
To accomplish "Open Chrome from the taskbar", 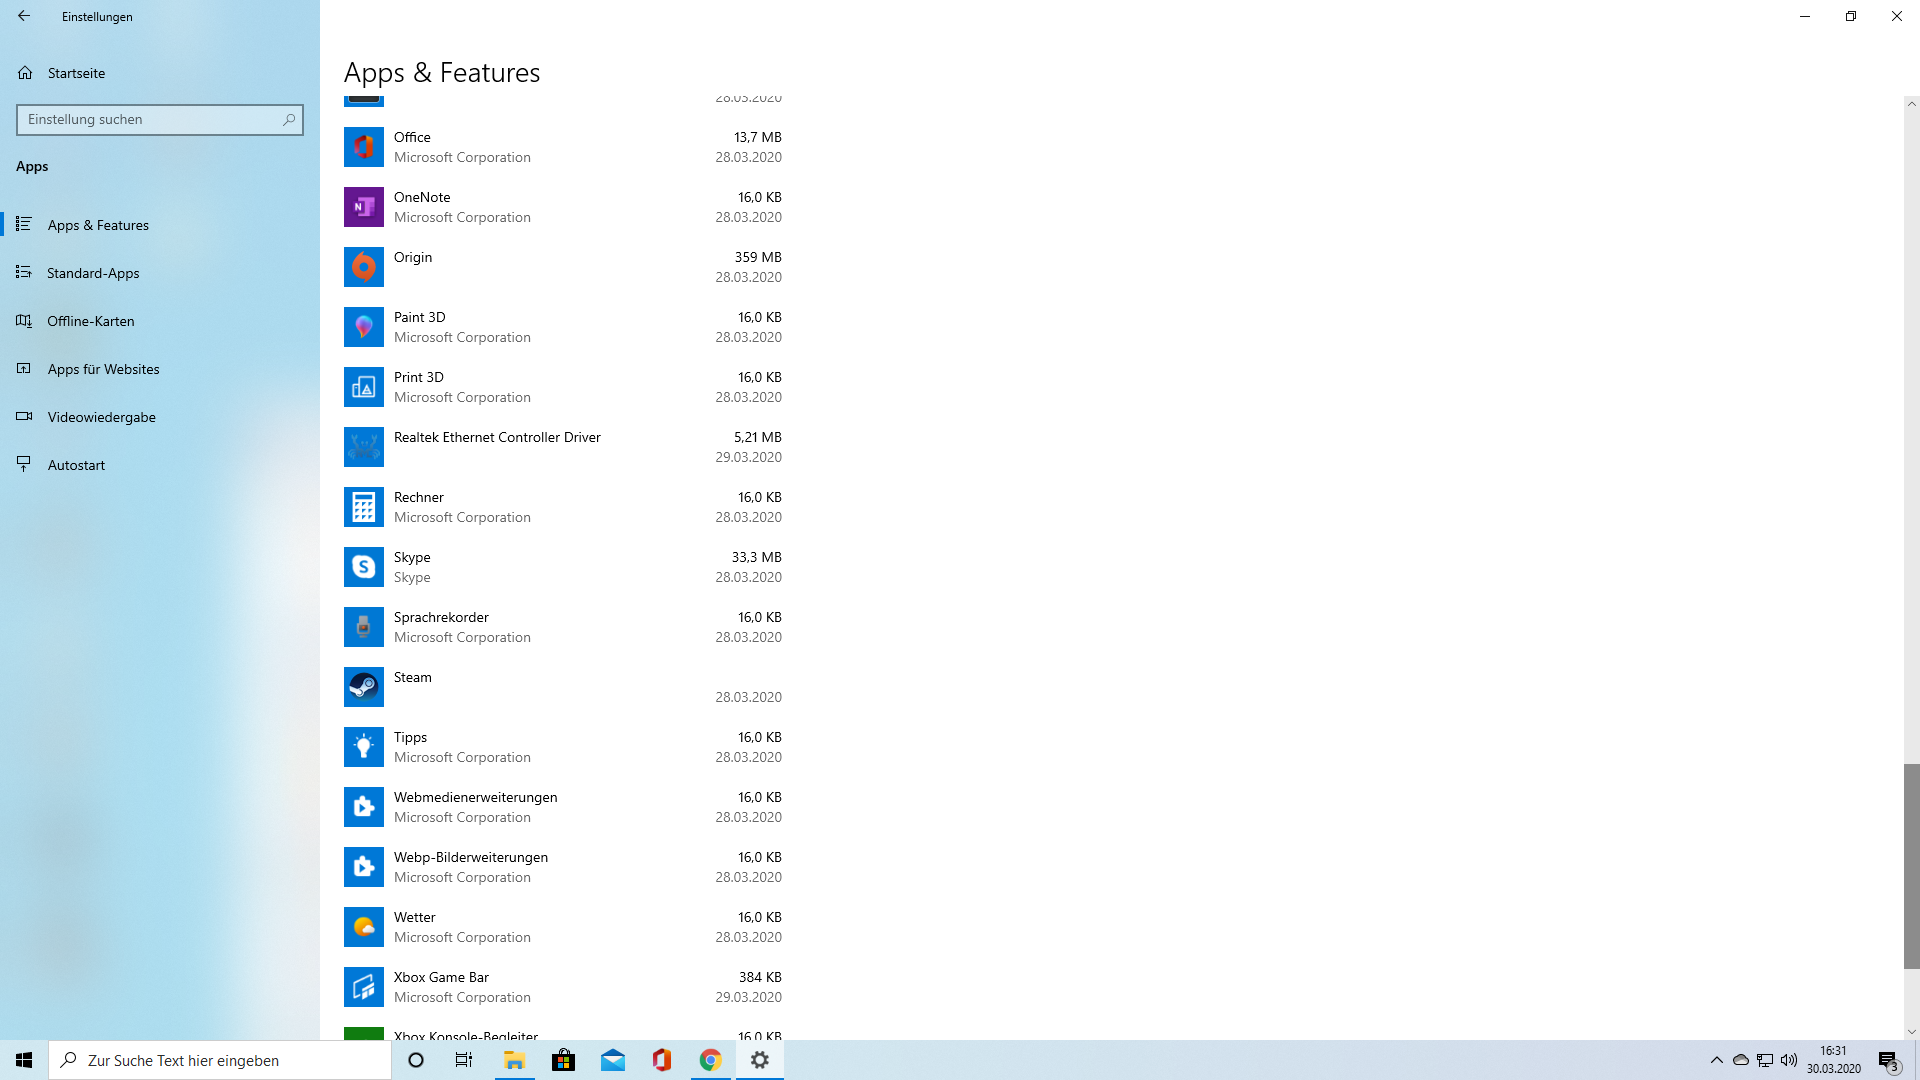I will coord(710,1060).
